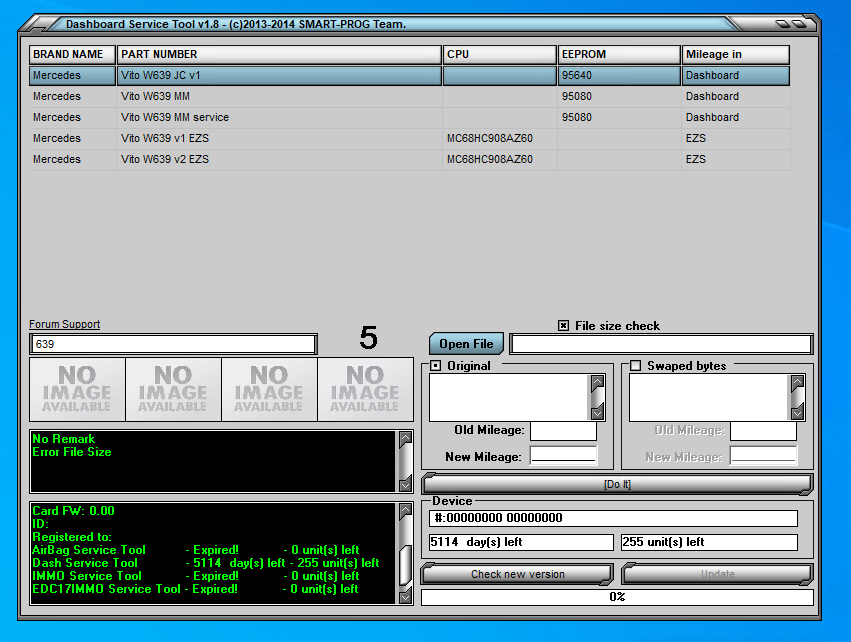The height and width of the screenshot is (642, 851).
Task: Click the Original New Mileage field
Action: [563, 455]
